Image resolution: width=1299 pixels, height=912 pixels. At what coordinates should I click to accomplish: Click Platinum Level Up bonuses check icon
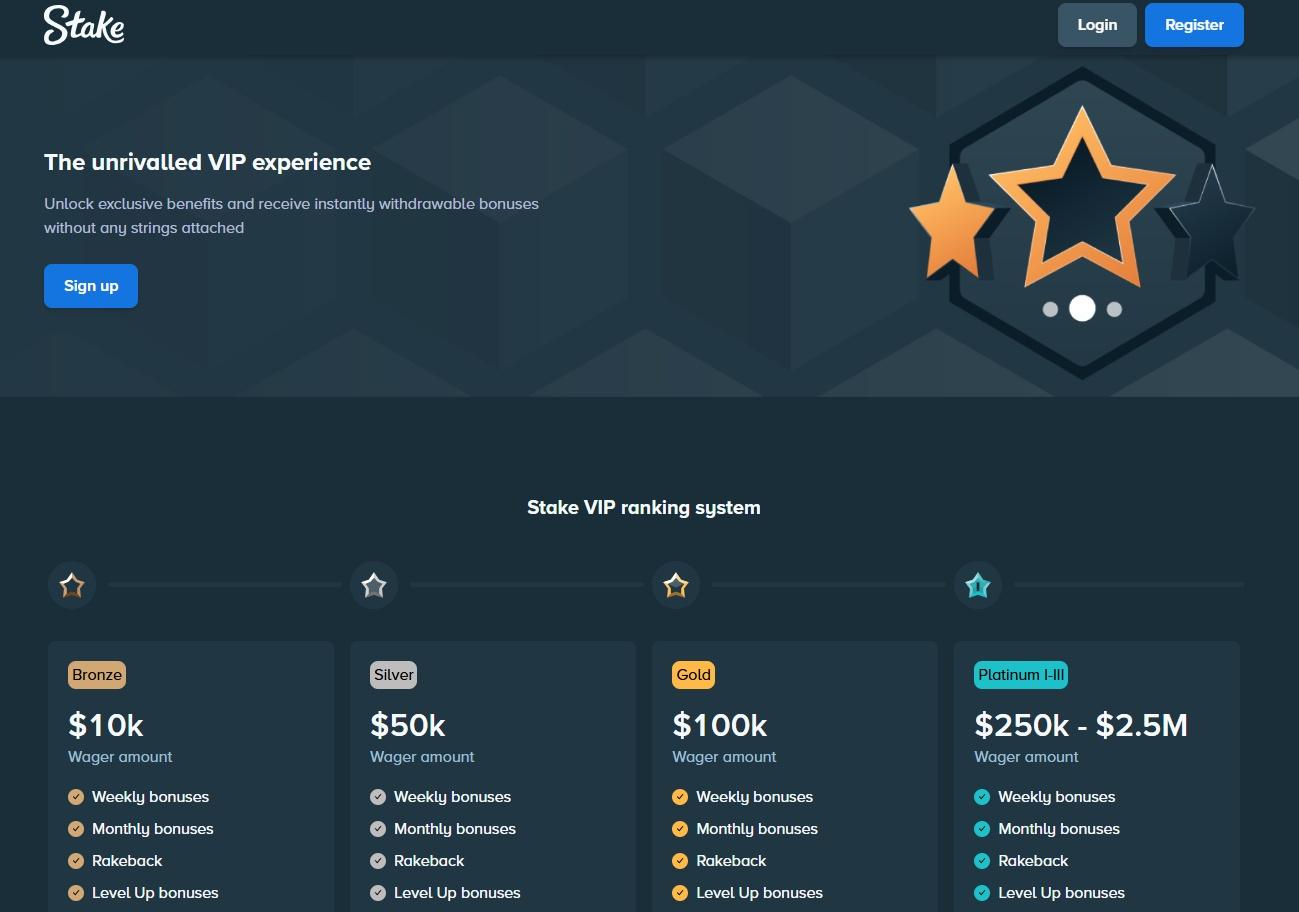pyautogui.click(x=982, y=893)
